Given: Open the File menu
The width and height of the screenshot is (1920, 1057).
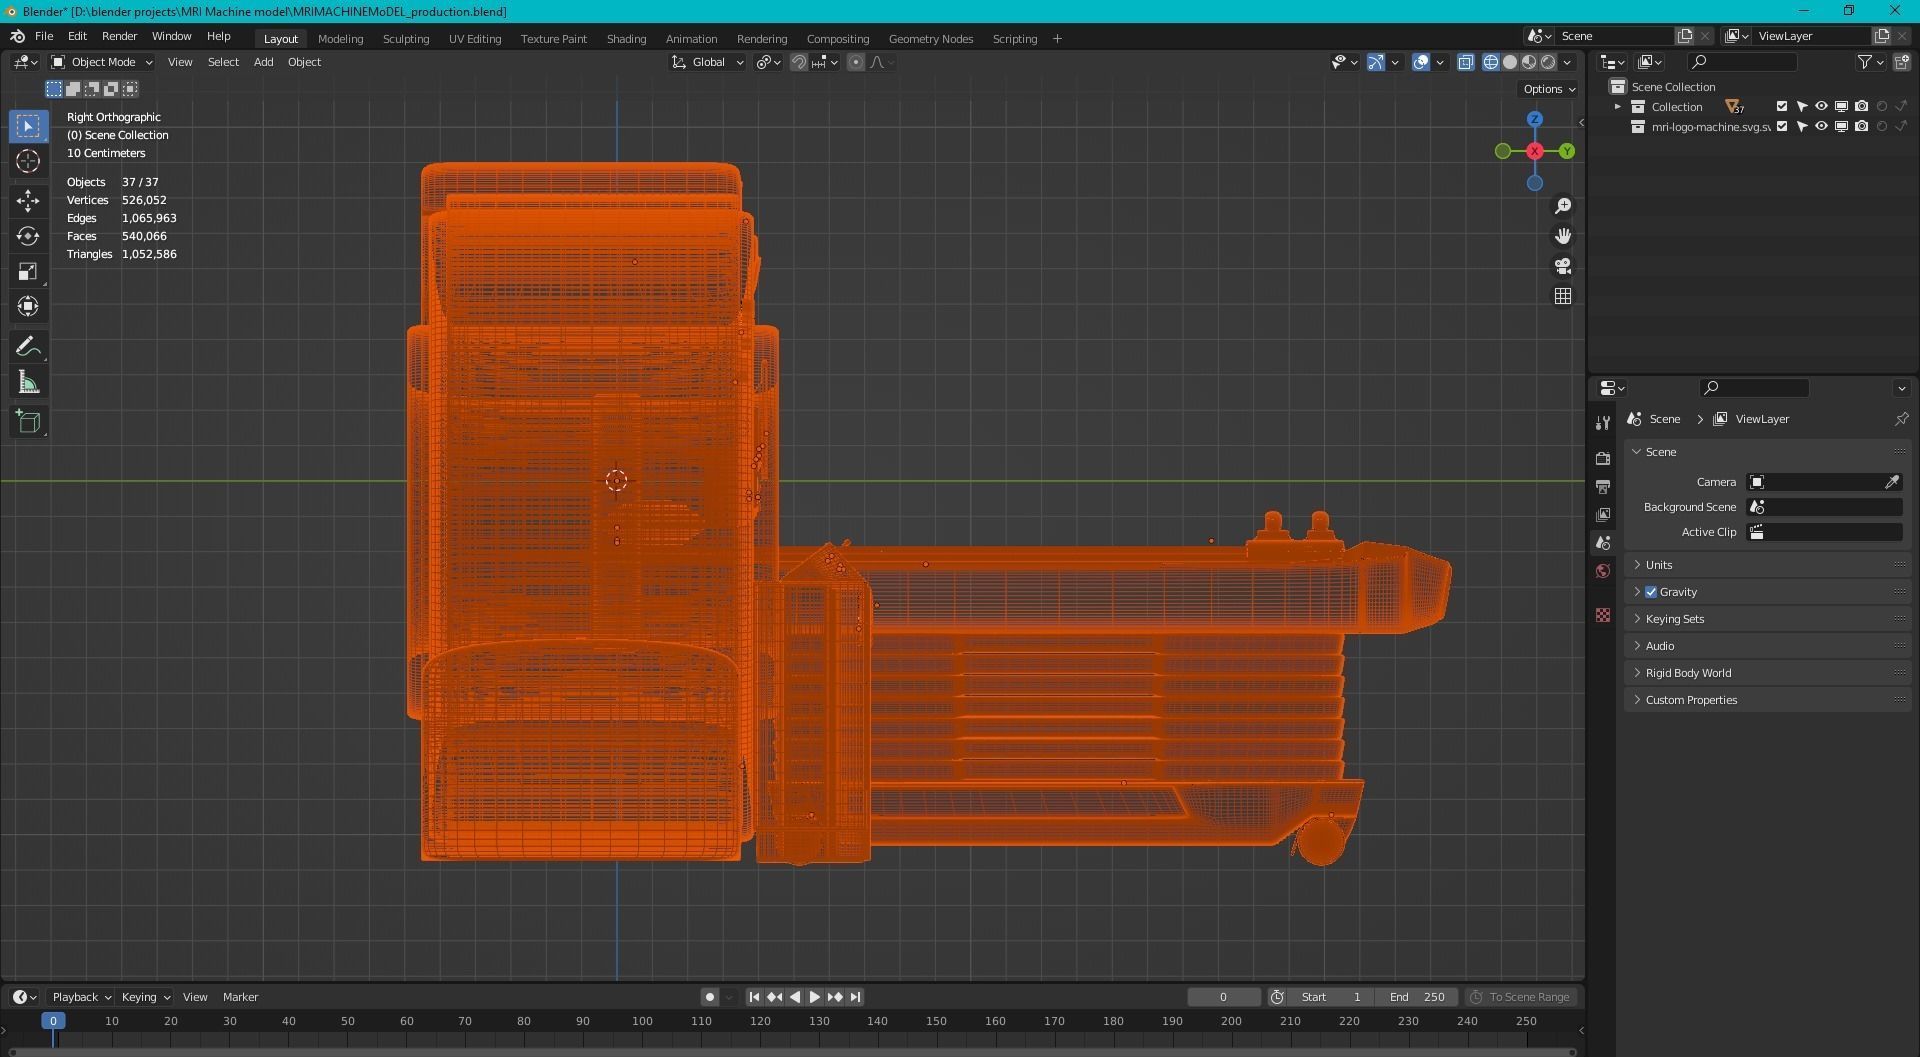Looking at the screenshot, I should pyautogui.click(x=44, y=36).
